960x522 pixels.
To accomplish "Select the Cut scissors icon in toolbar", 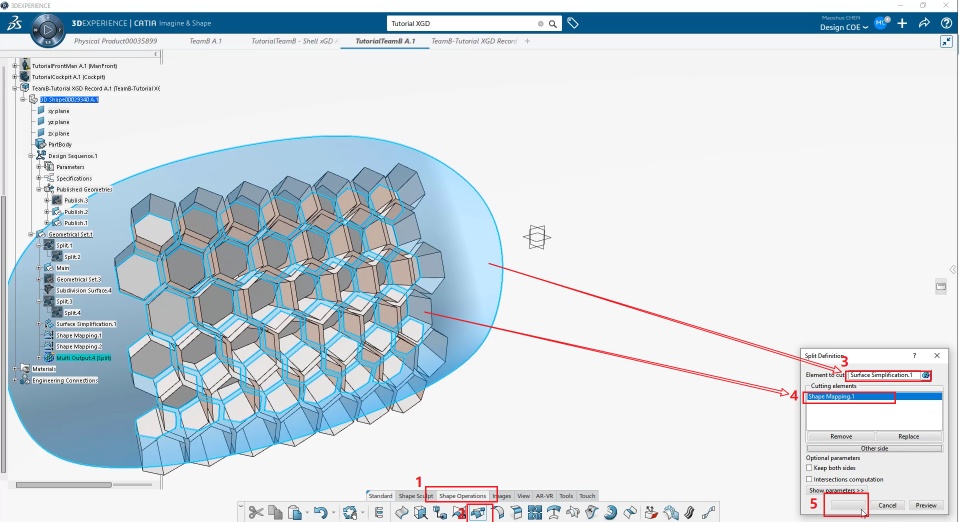I will pos(256,512).
